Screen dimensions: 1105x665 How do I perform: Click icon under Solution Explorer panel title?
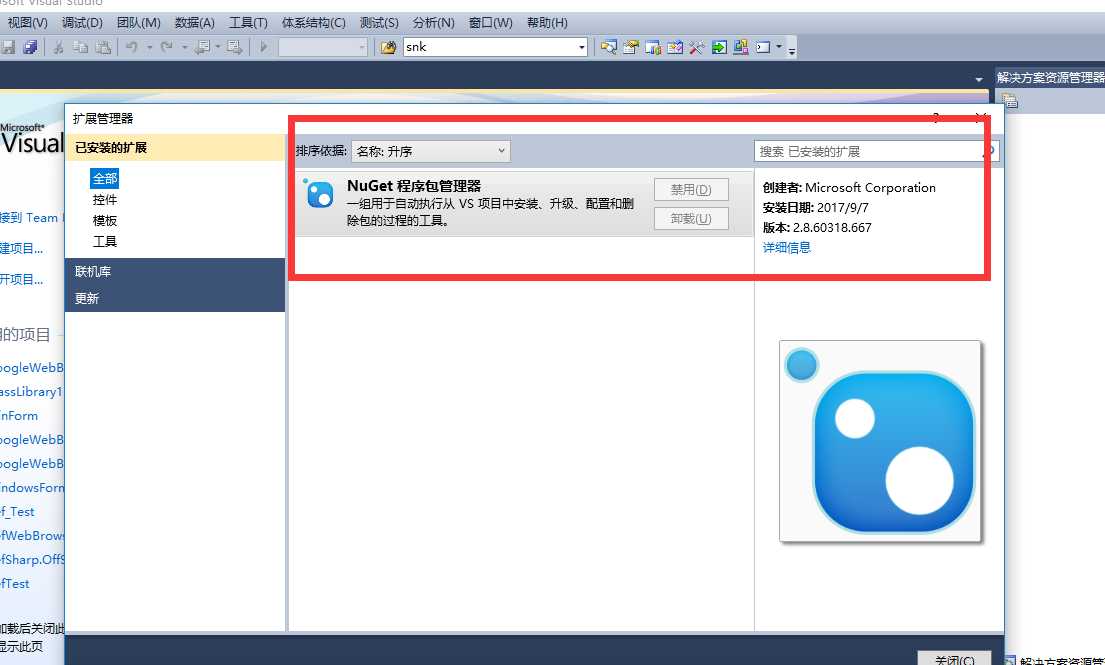click(1010, 101)
